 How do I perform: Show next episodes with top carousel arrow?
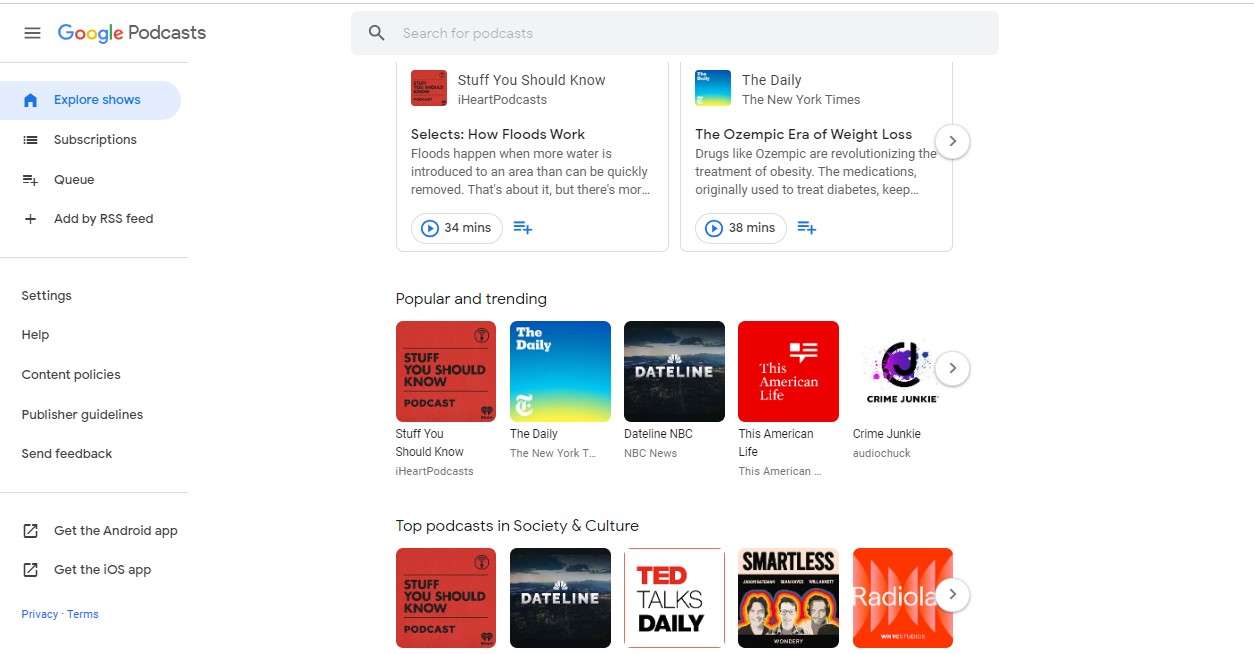pos(952,141)
